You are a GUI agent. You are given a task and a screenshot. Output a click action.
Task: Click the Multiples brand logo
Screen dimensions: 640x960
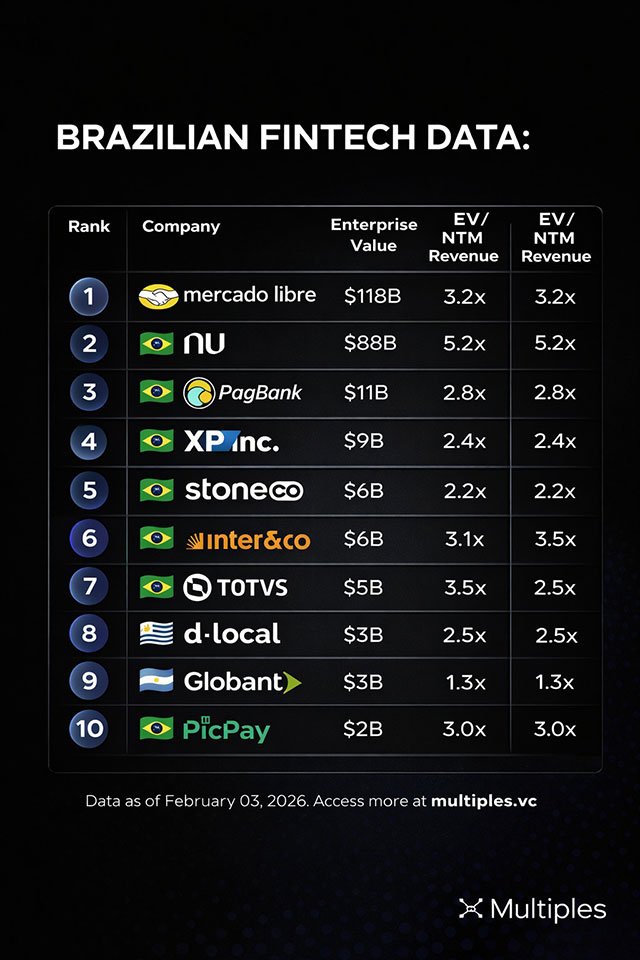532,909
